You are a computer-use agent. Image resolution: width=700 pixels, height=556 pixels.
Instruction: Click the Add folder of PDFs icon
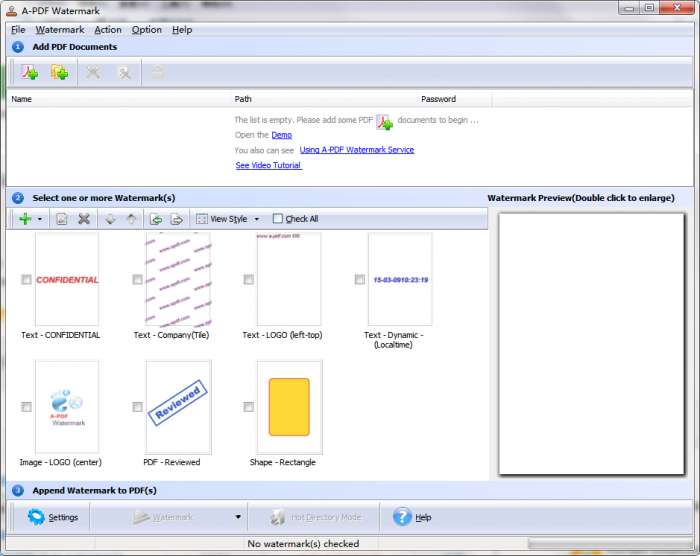coord(59,73)
